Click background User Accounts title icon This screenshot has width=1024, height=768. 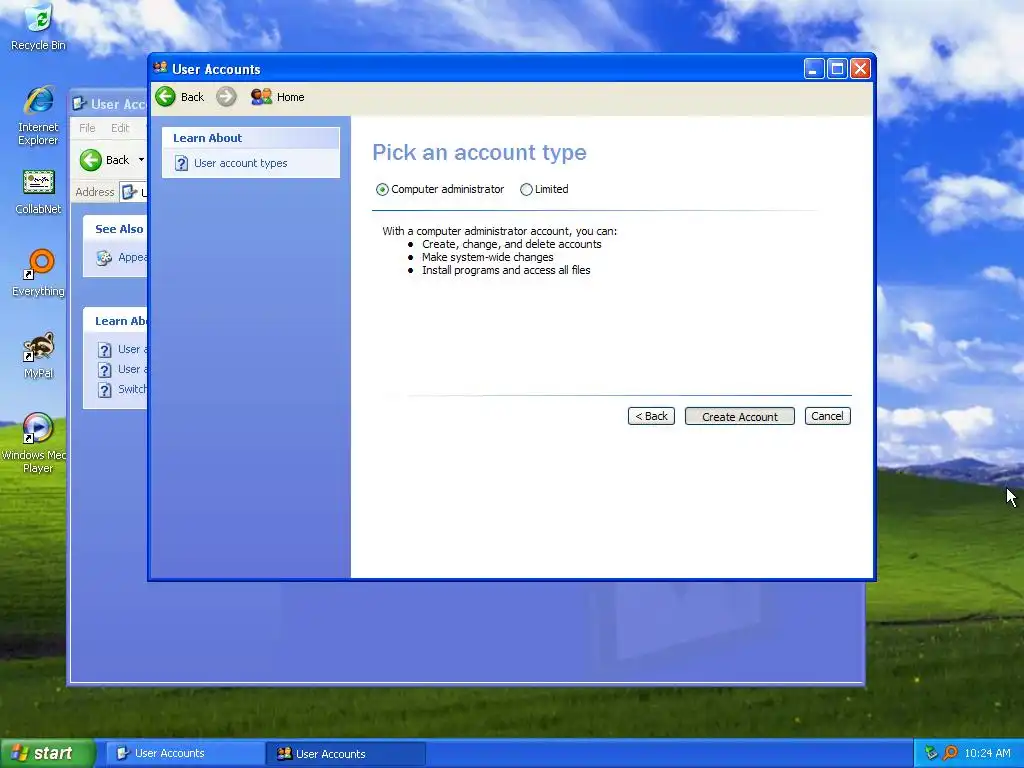tap(79, 104)
